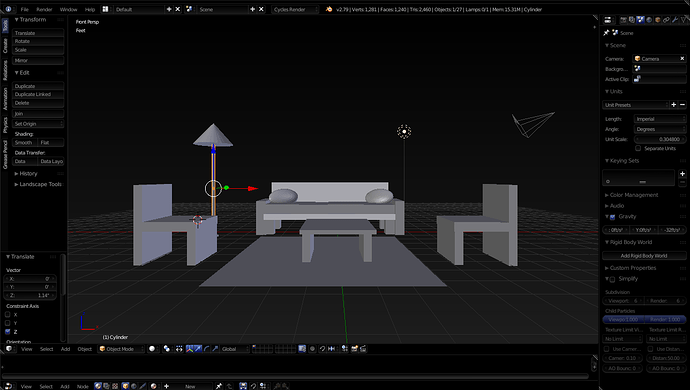This screenshot has width=690, height=390.
Task: Open the File menu
Action: pyautogui.click(x=25, y=9)
